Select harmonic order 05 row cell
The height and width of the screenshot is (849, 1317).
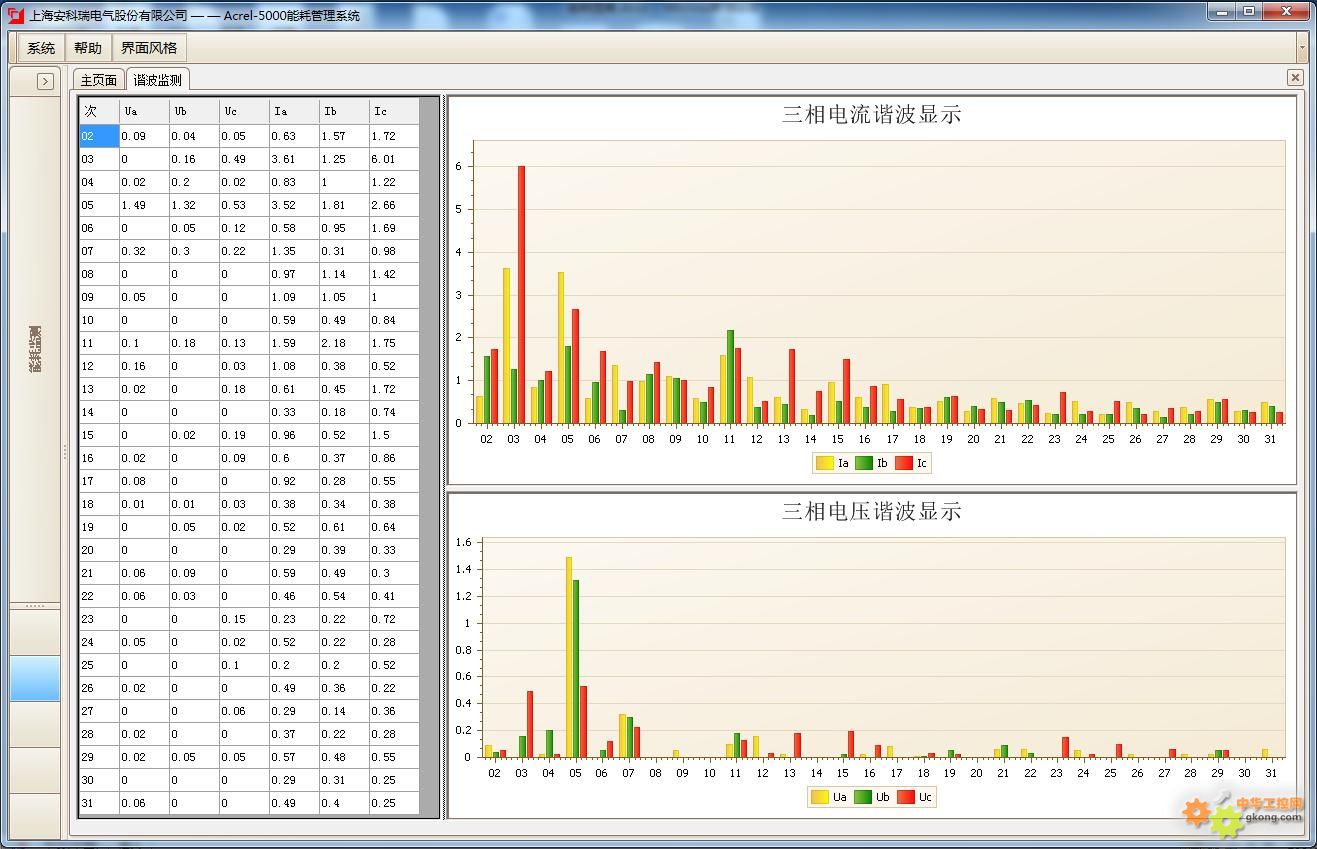99,205
